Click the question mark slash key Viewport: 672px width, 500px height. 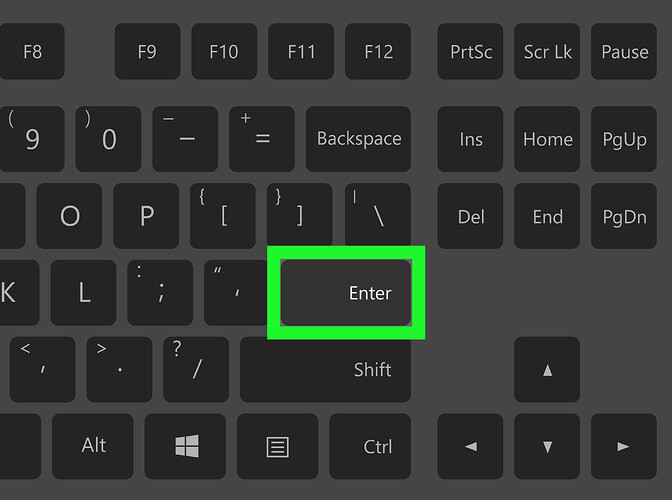196,369
